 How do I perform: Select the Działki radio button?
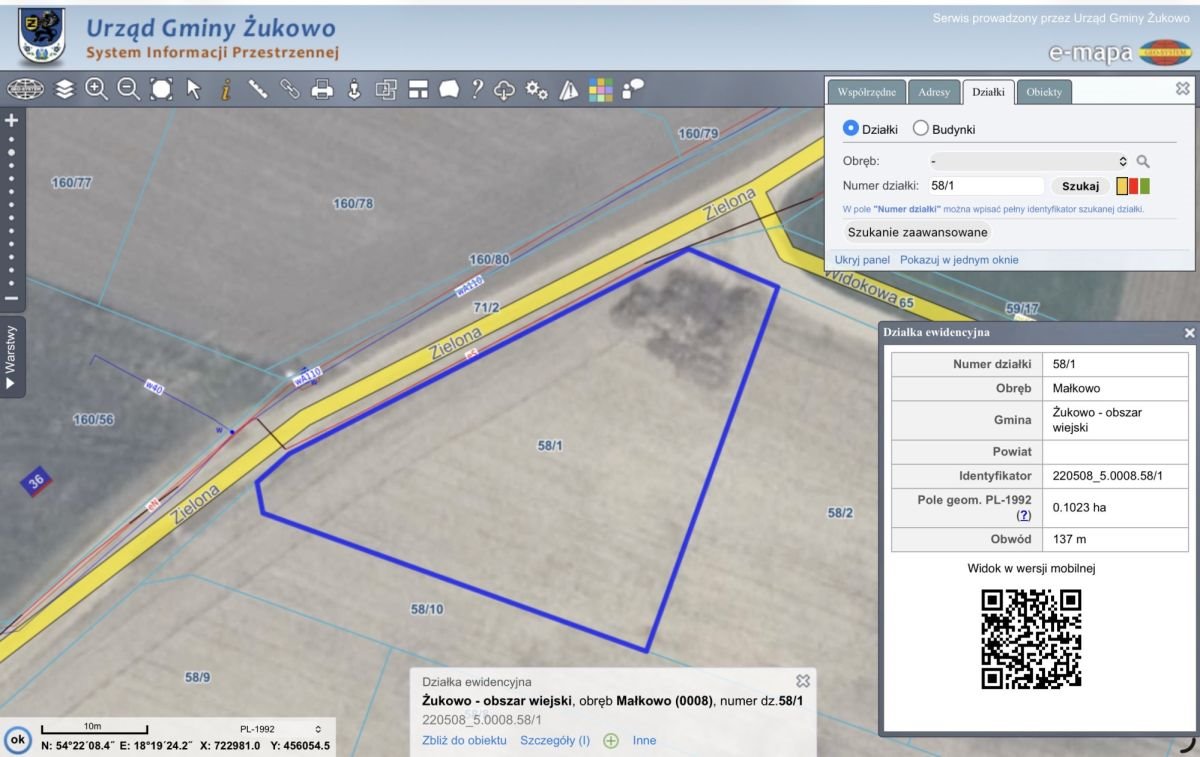(851, 129)
